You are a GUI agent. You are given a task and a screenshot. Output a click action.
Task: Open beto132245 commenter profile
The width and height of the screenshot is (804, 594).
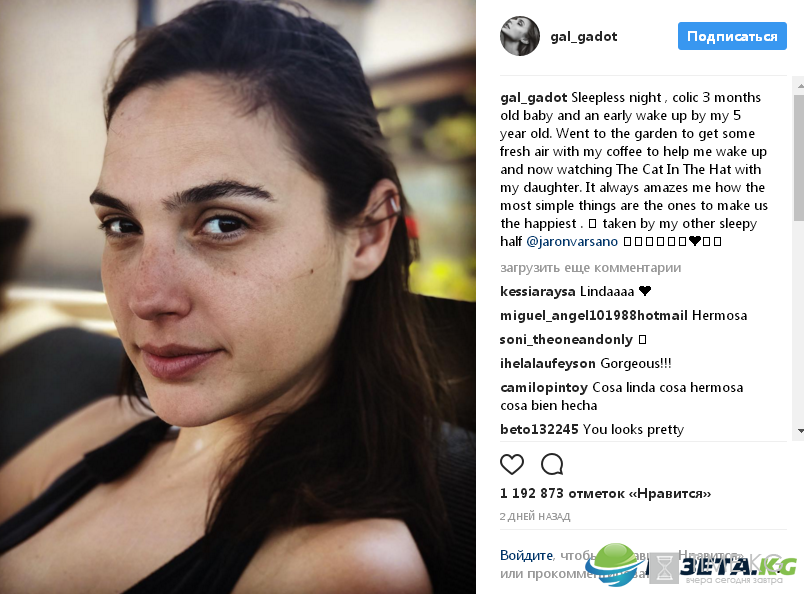pyautogui.click(x=539, y=429)
